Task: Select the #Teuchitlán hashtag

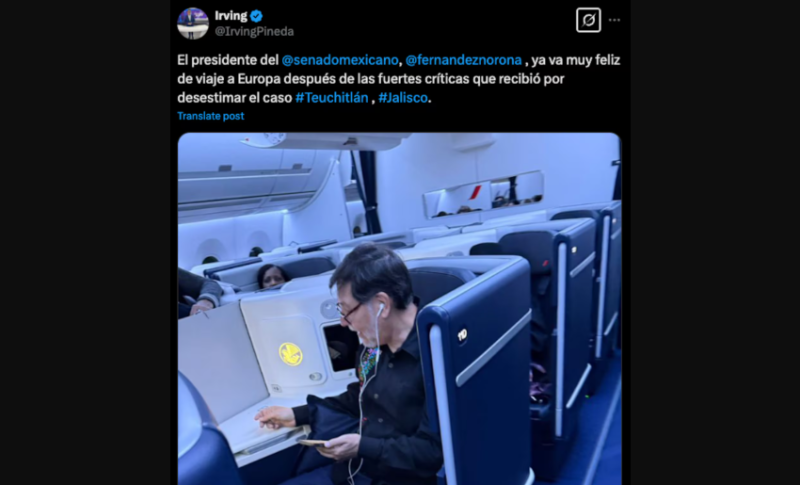Action: tap(332, 98)
